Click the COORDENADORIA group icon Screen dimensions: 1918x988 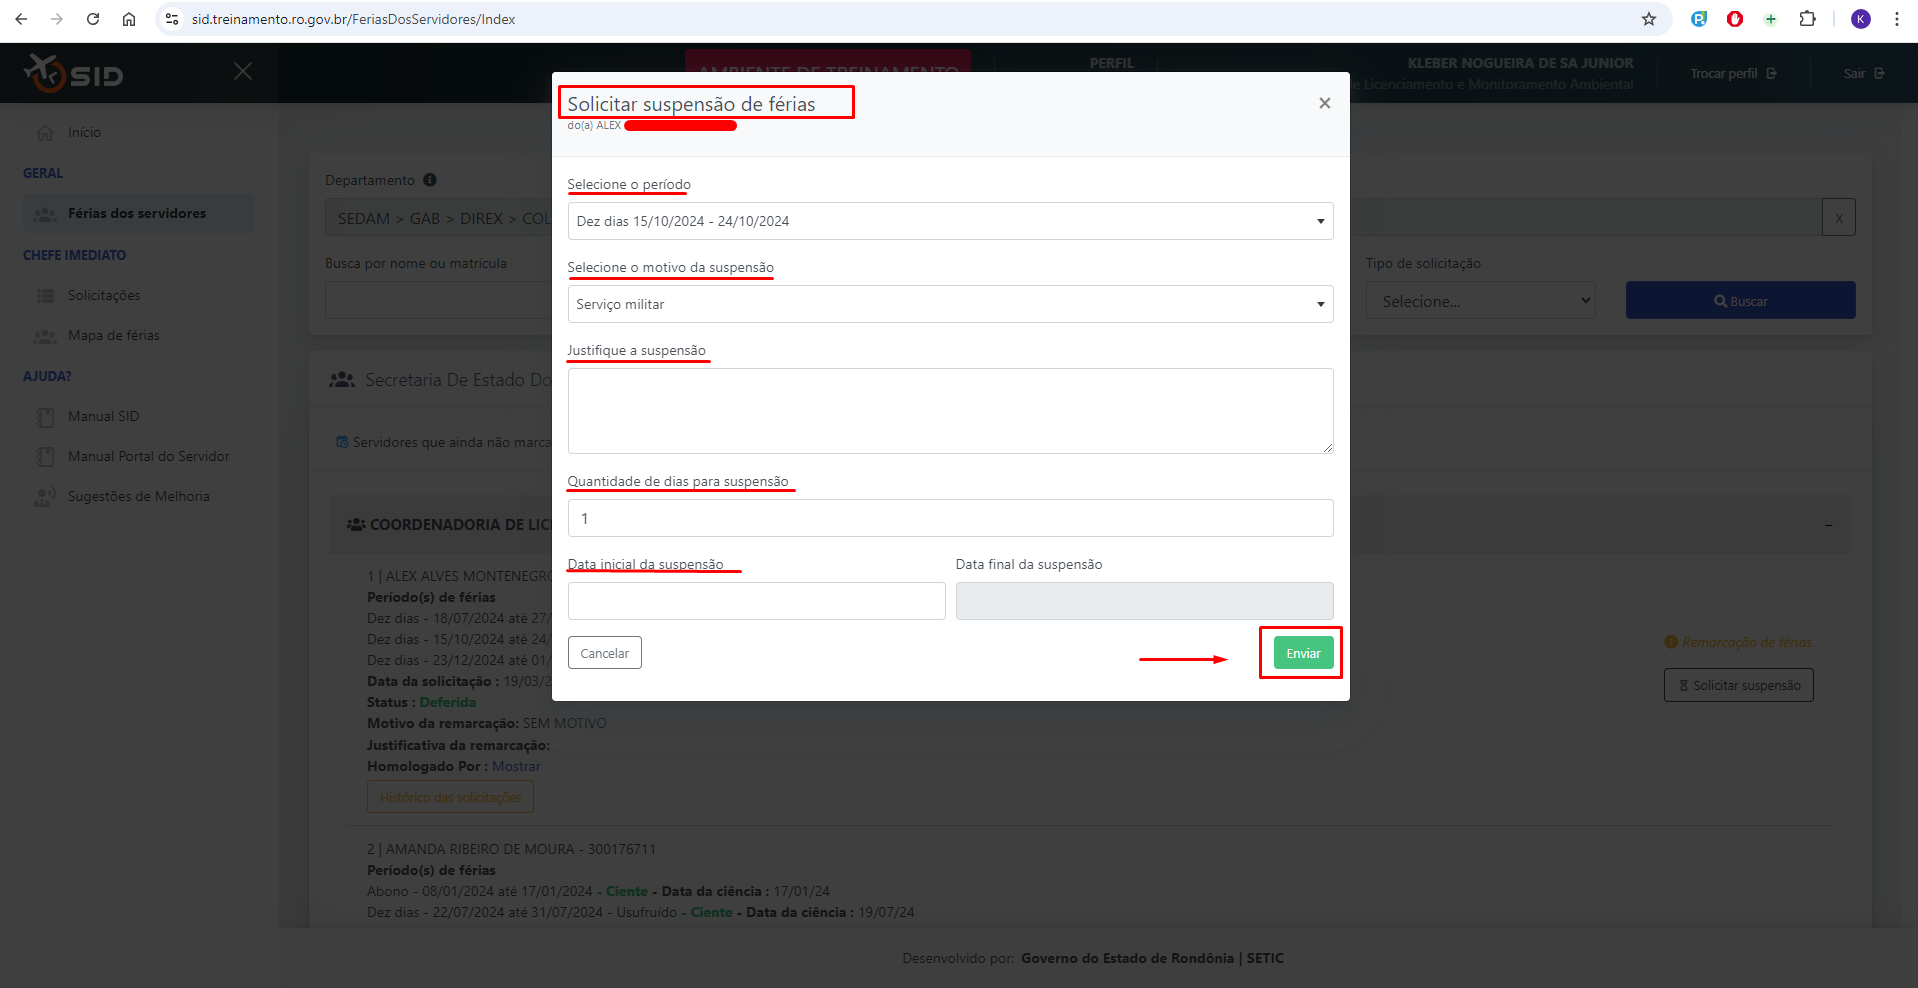coord(356,524)
